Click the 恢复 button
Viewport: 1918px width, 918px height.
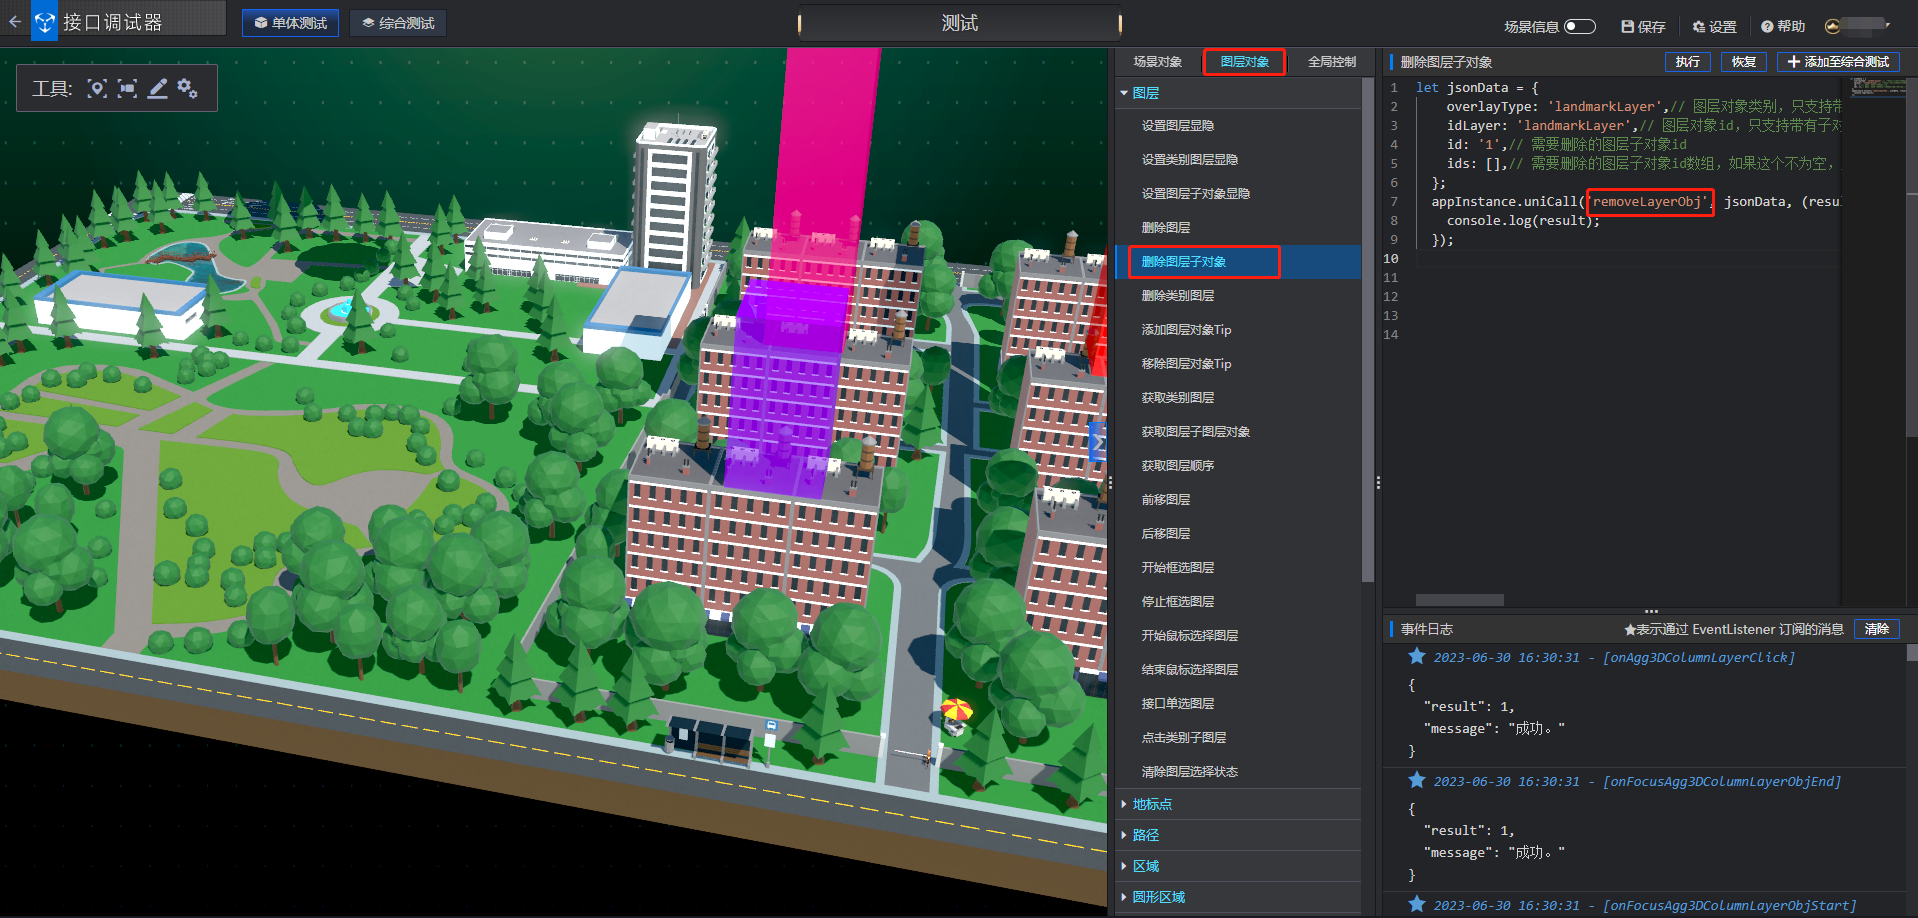(1744, 62)
